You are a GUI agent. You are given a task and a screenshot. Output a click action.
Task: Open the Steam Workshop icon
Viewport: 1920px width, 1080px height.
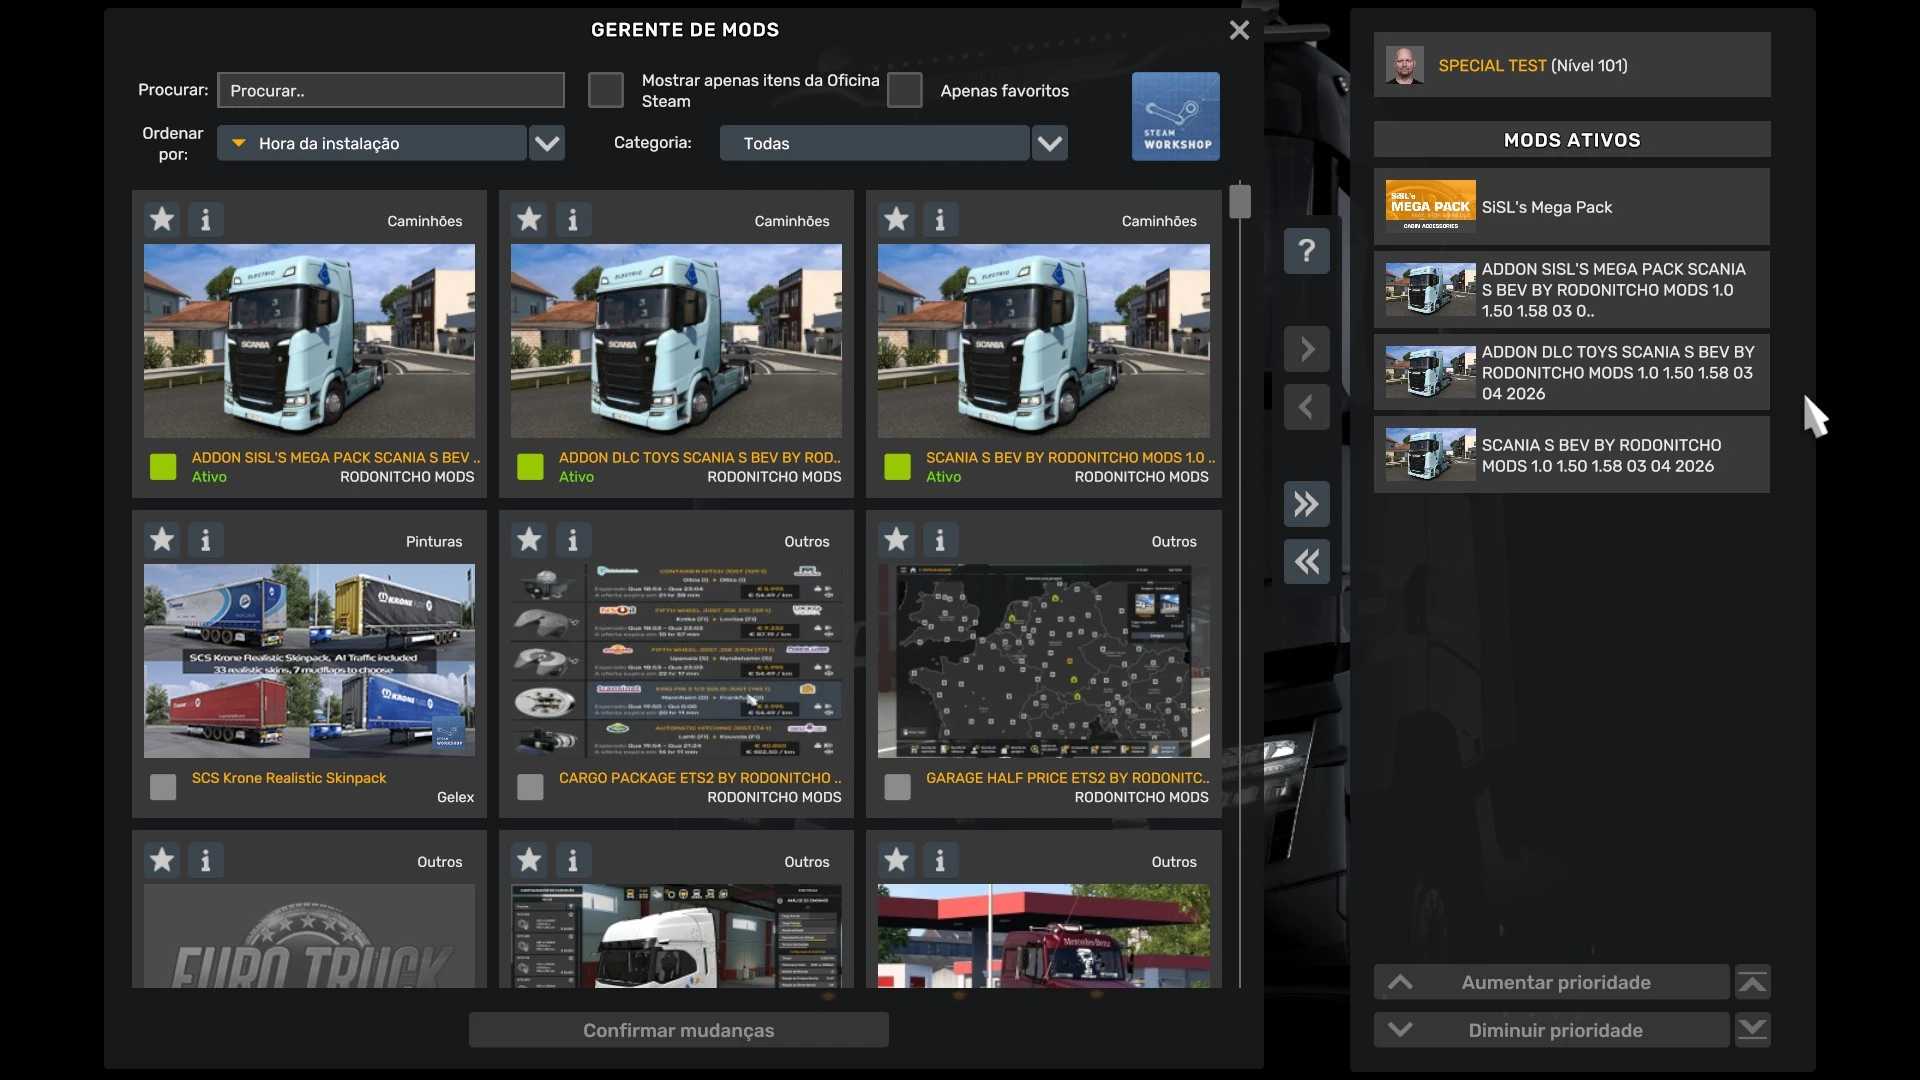[1175, 116]
